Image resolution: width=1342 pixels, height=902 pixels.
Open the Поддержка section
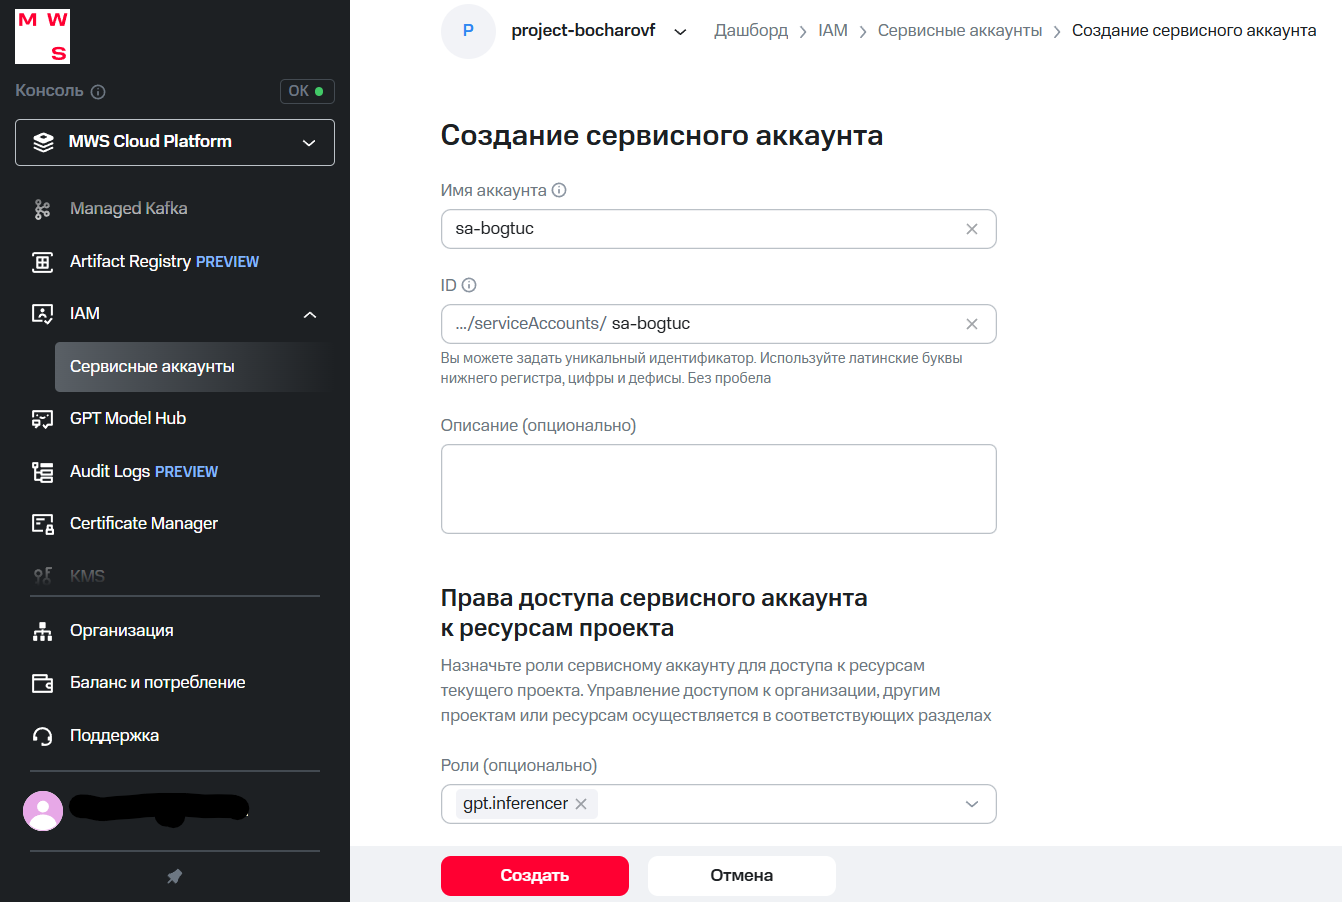tap(115, 735)
